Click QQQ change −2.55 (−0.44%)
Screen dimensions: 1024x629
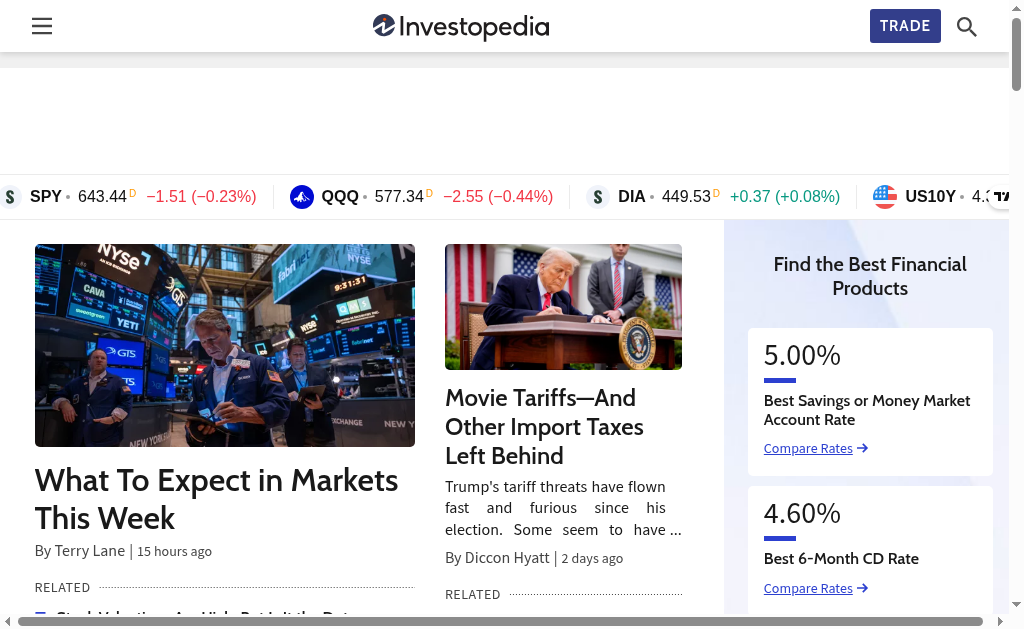pyautogui.click(x=498, y=197)
